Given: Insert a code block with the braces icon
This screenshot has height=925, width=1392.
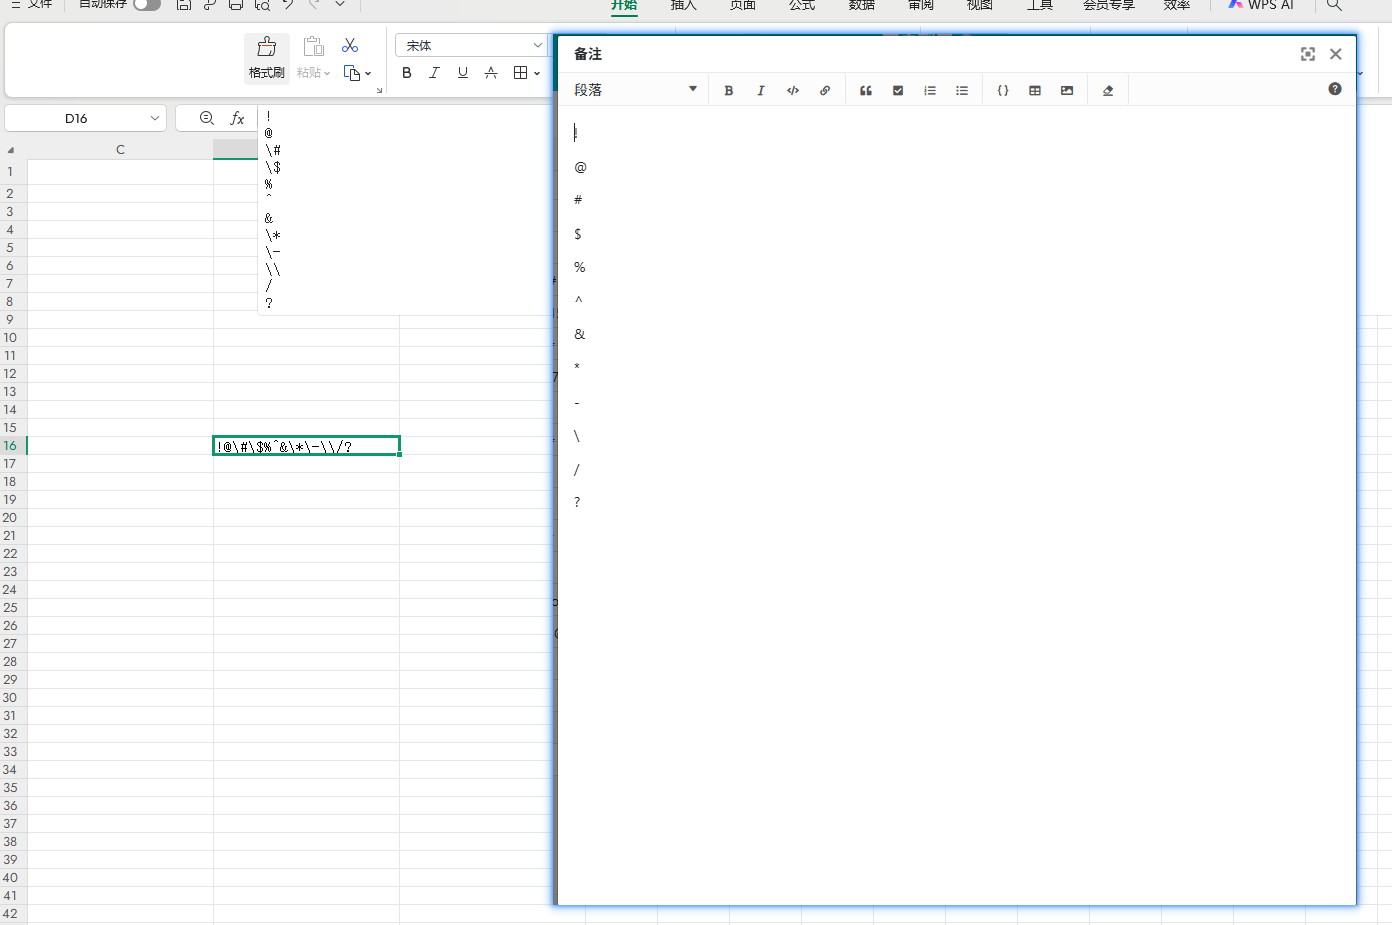Looking at the screenshot, I should tap(1003, 90).
